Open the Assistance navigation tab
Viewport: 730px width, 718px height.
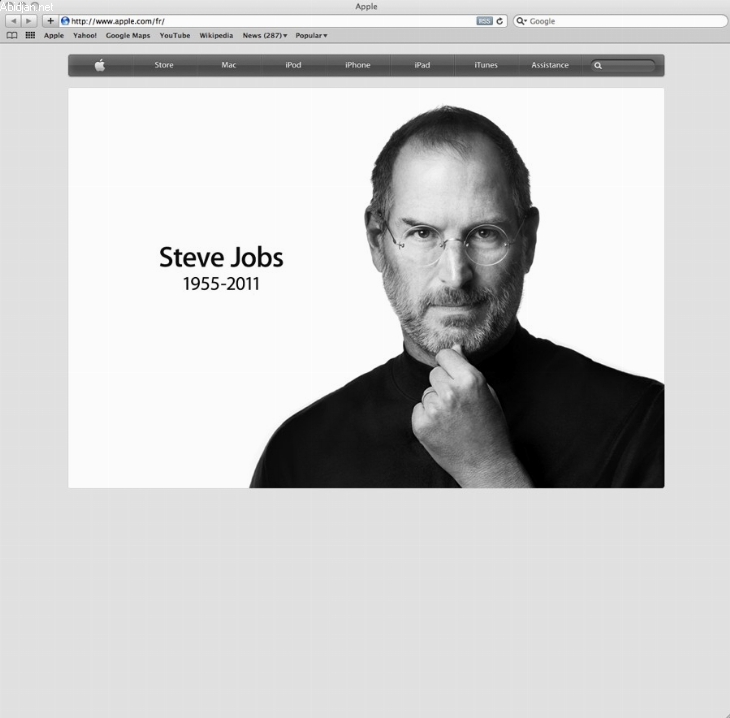(x=550, y=65)
